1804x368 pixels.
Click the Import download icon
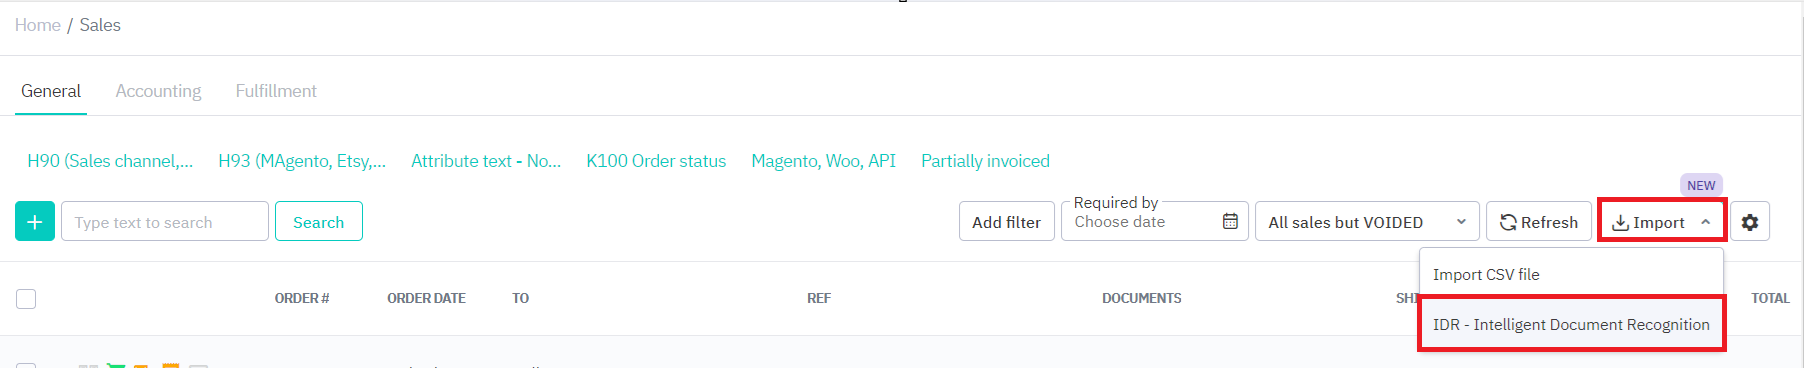point(1620,223)
